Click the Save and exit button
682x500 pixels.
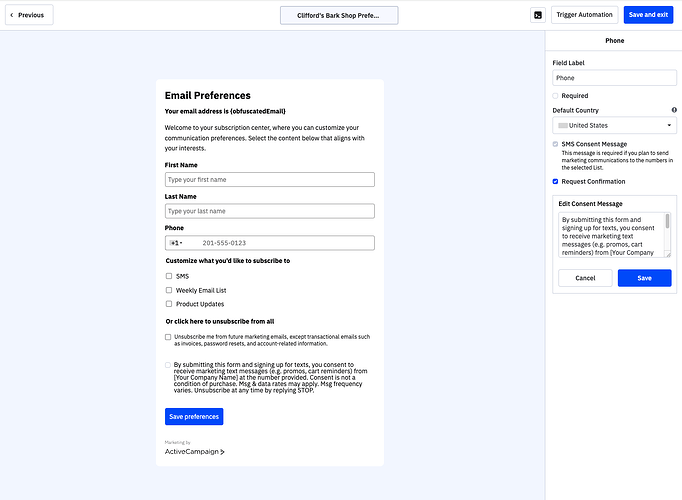649,15
